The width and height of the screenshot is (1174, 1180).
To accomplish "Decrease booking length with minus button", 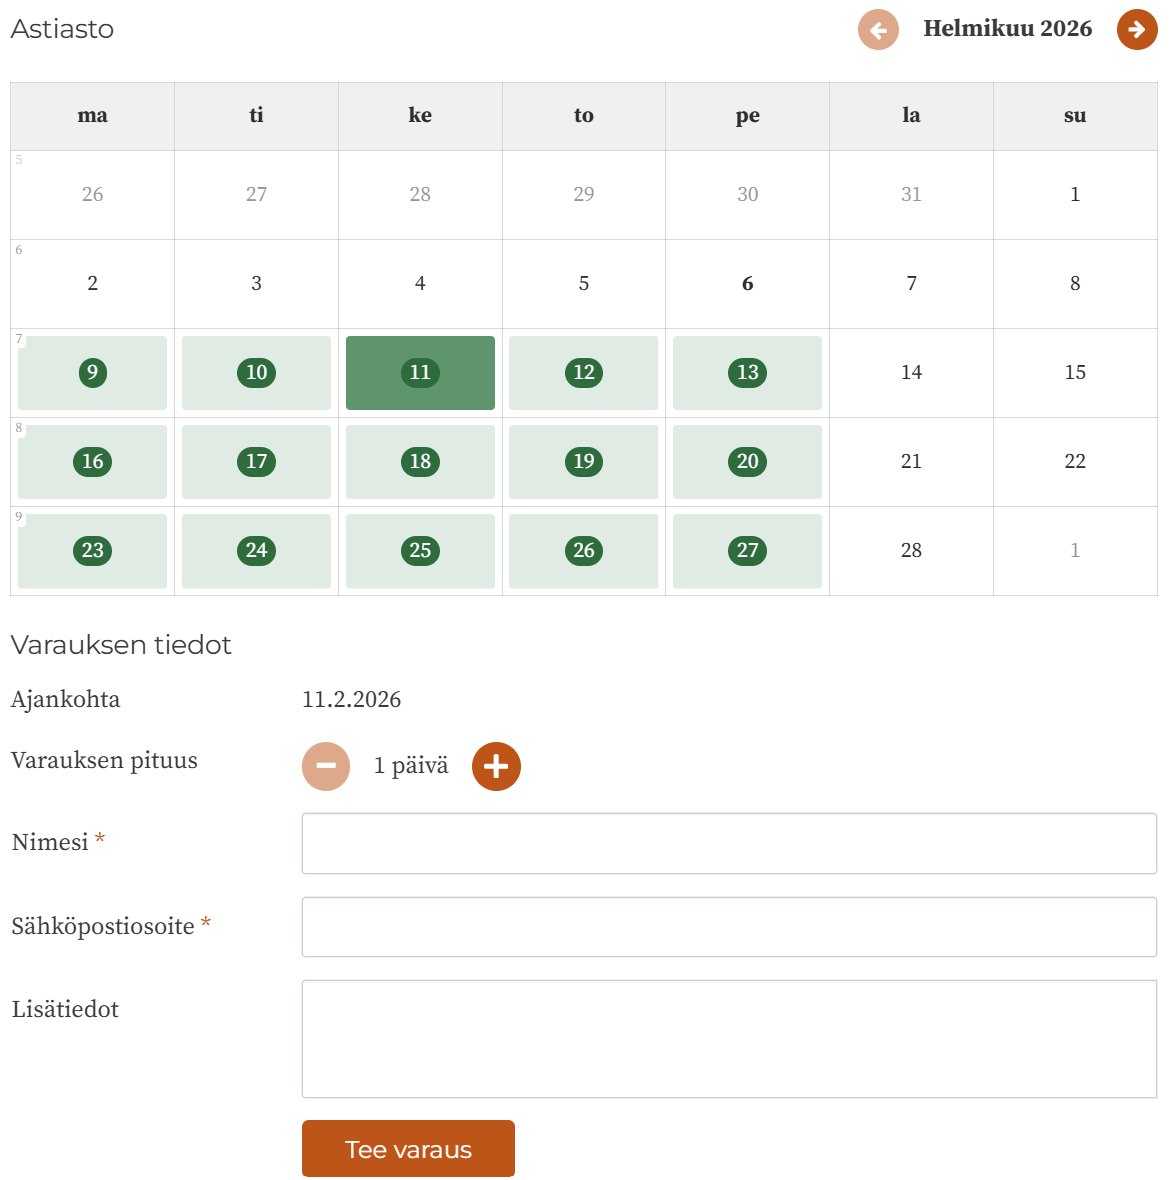I will [x=326, y=766].
